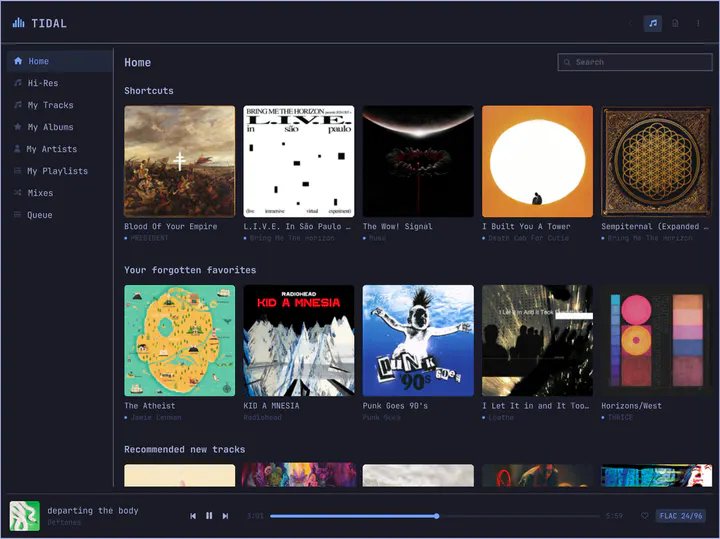
Task: Go back with the header back chevron
Action: pyautogui.click(x=630, y=23)
